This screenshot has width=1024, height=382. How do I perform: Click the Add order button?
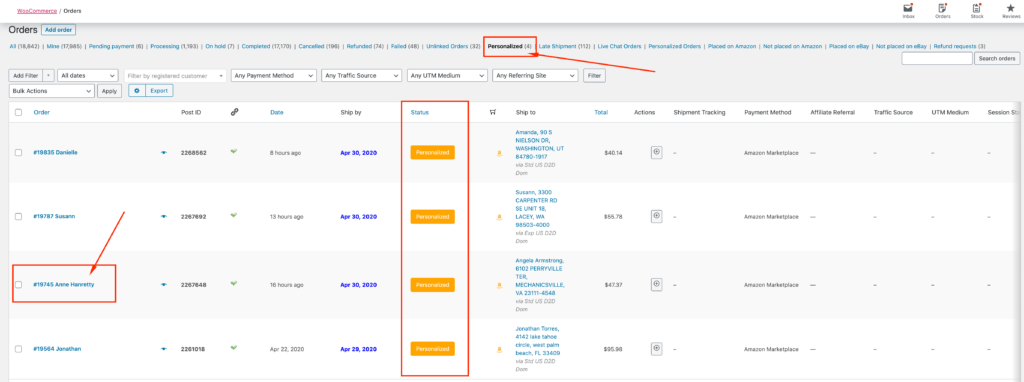59,30
